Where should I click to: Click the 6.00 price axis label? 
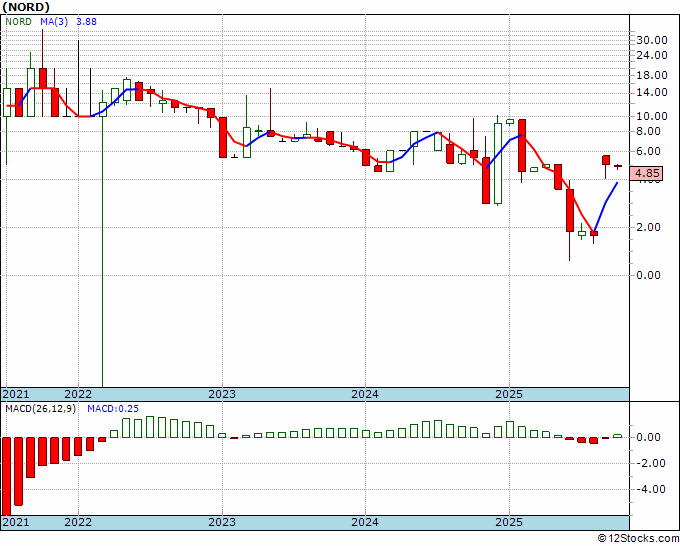[x=648, y=151]
